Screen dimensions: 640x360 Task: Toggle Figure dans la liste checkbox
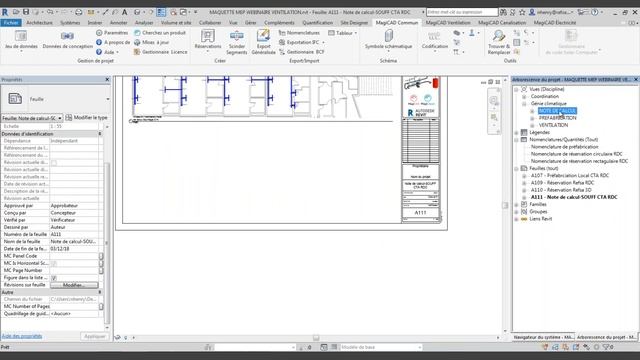coord(54,278)
